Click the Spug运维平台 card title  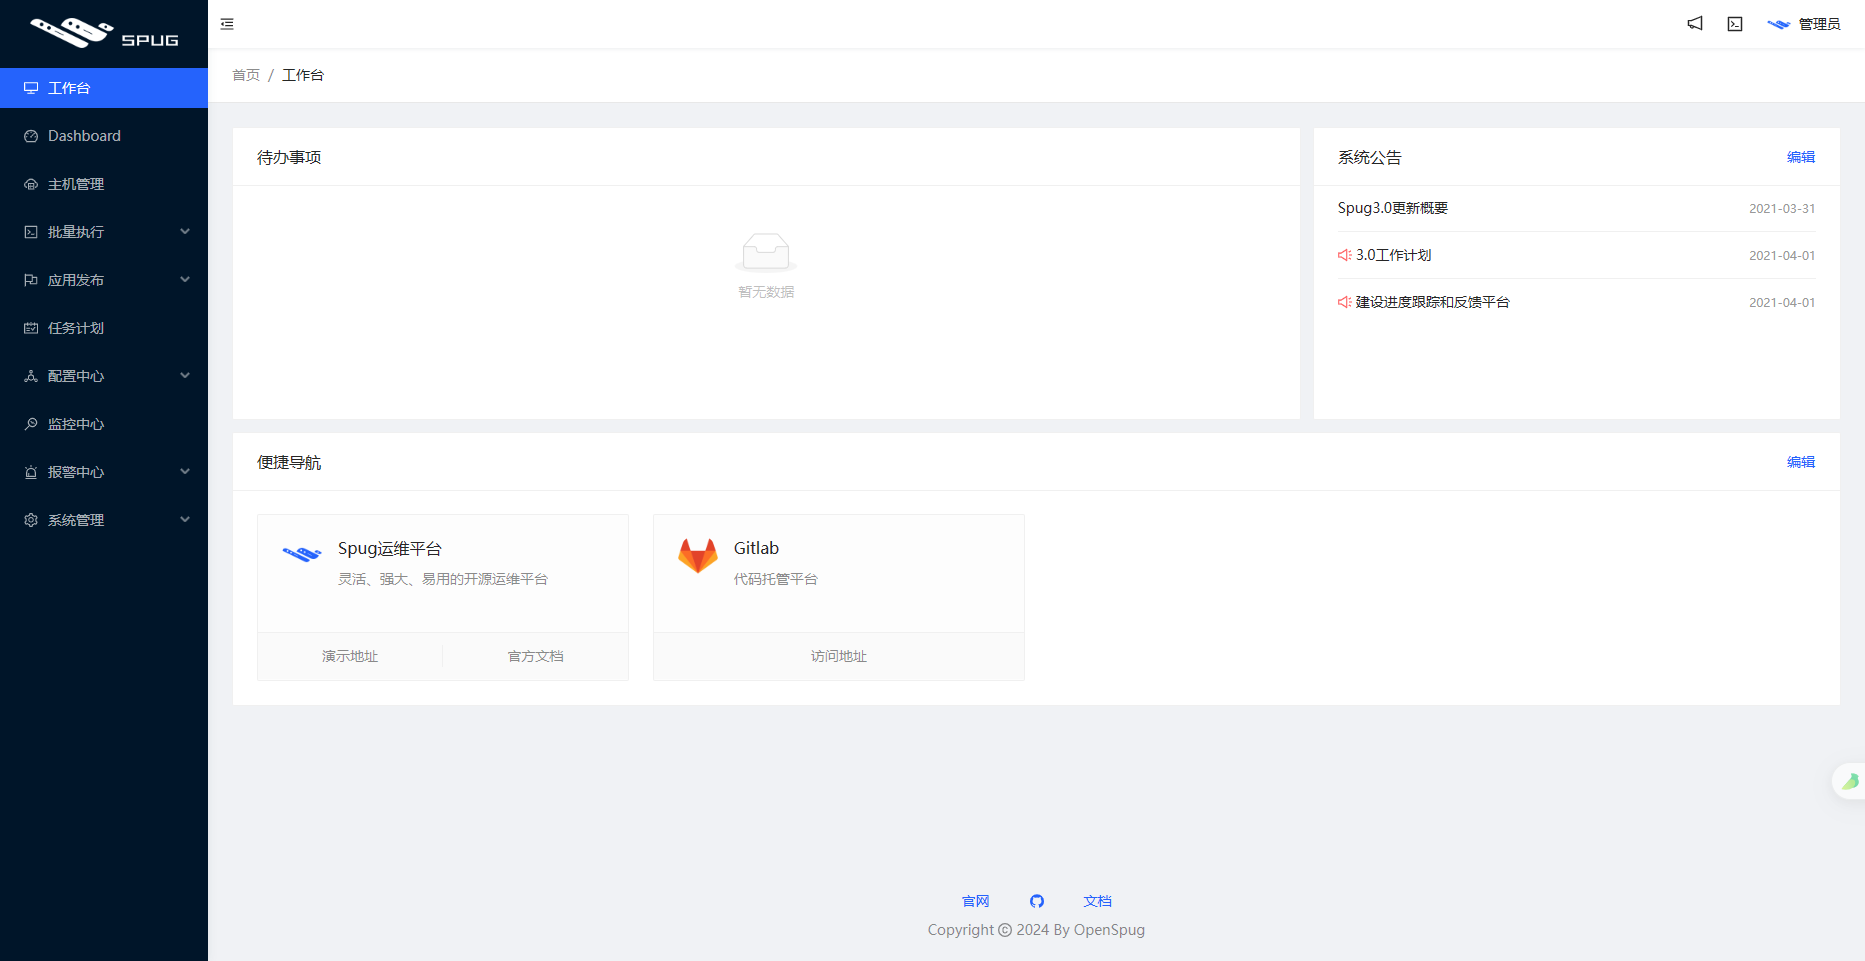(x=390, y=548)
